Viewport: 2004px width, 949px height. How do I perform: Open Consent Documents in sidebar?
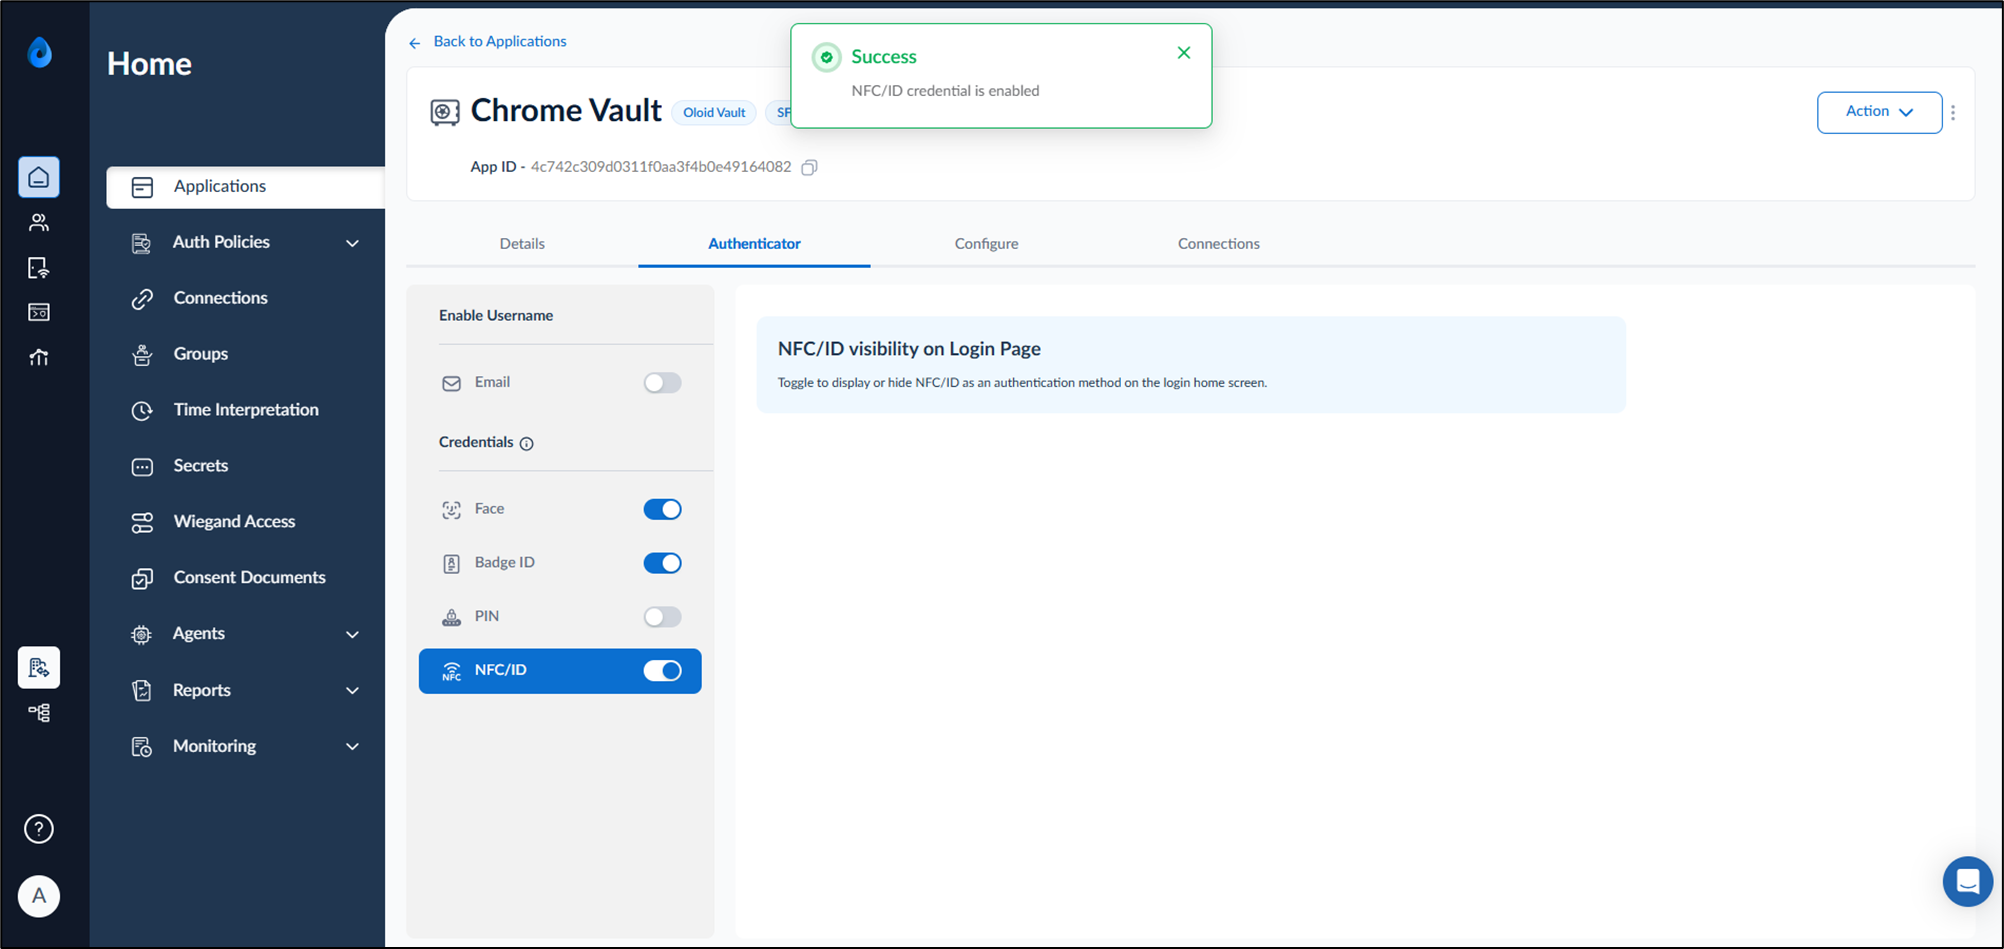coord(249,578)
